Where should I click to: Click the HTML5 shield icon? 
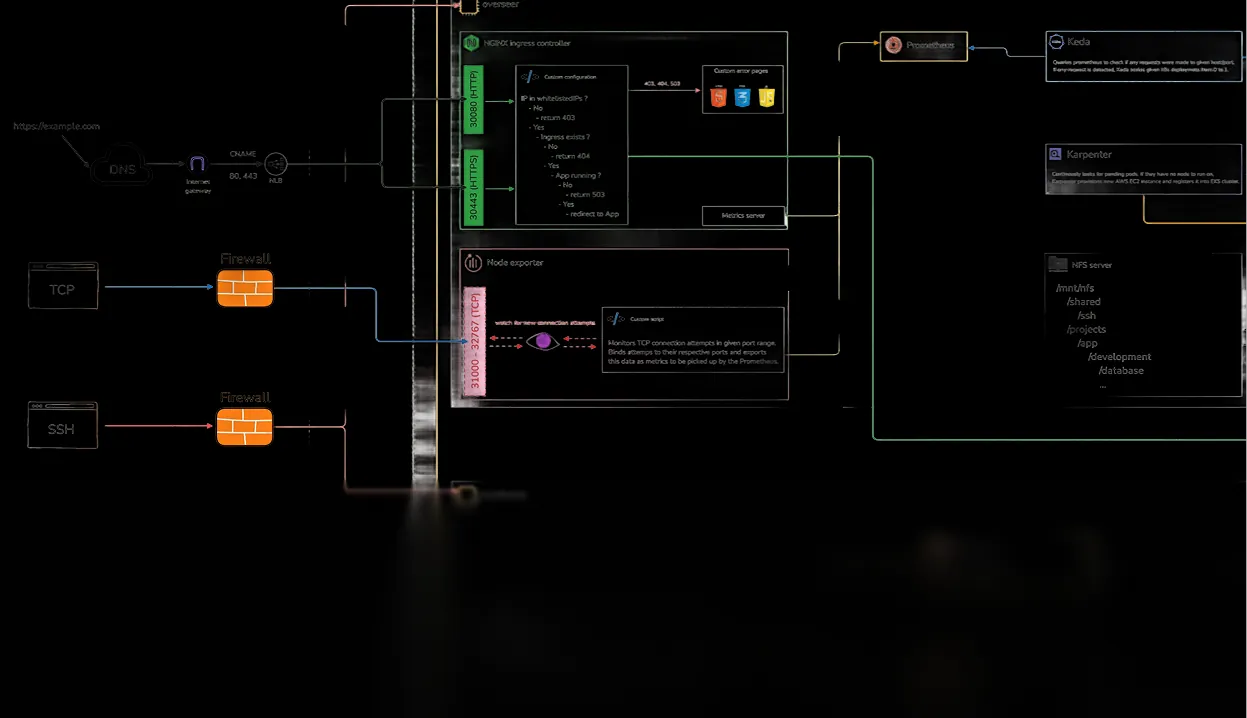tap(718, 98)
